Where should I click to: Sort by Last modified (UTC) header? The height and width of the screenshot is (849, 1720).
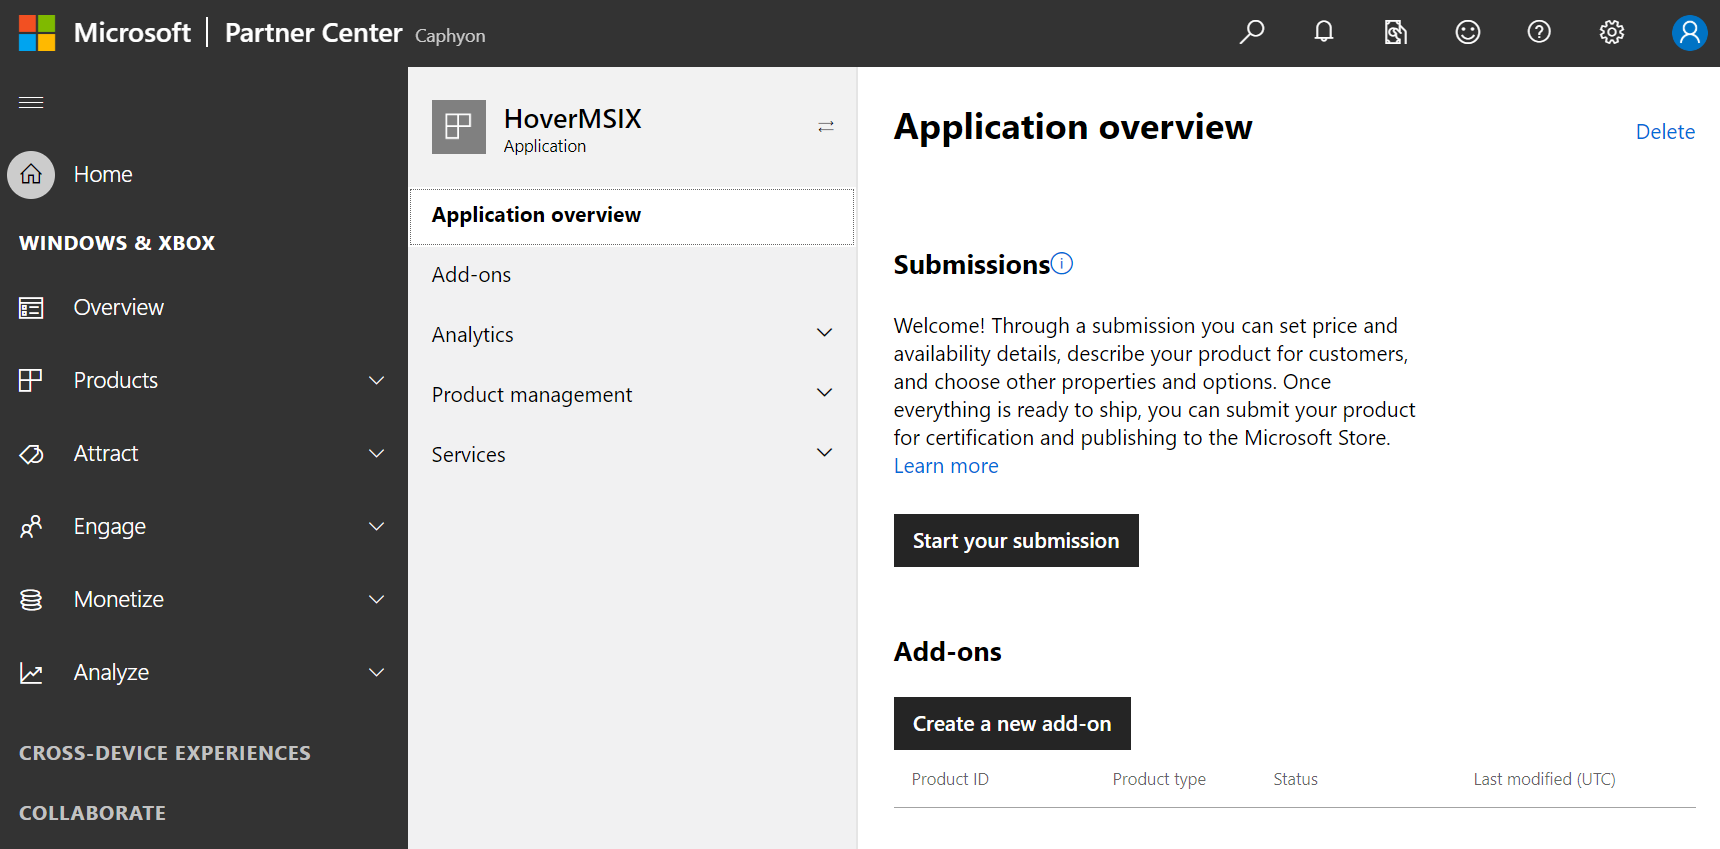(x=1544, y=779)
